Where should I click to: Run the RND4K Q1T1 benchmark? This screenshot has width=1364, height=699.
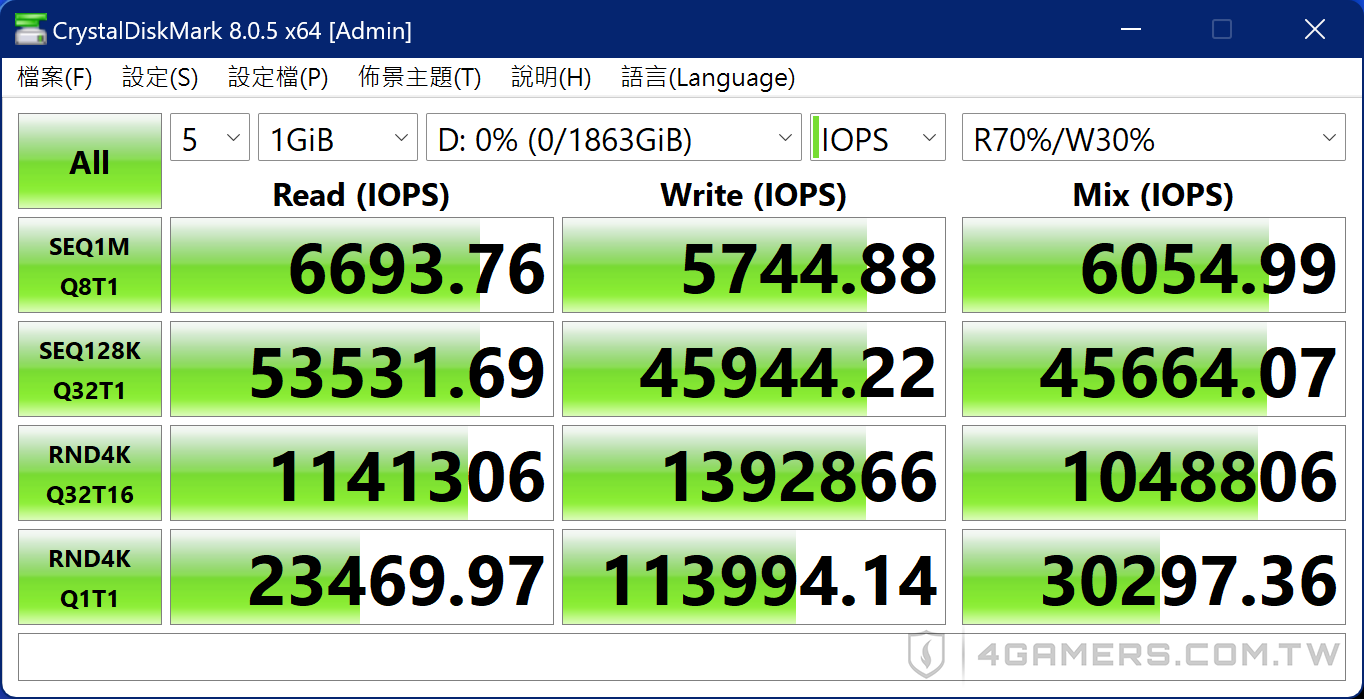[x=89, y=577]
